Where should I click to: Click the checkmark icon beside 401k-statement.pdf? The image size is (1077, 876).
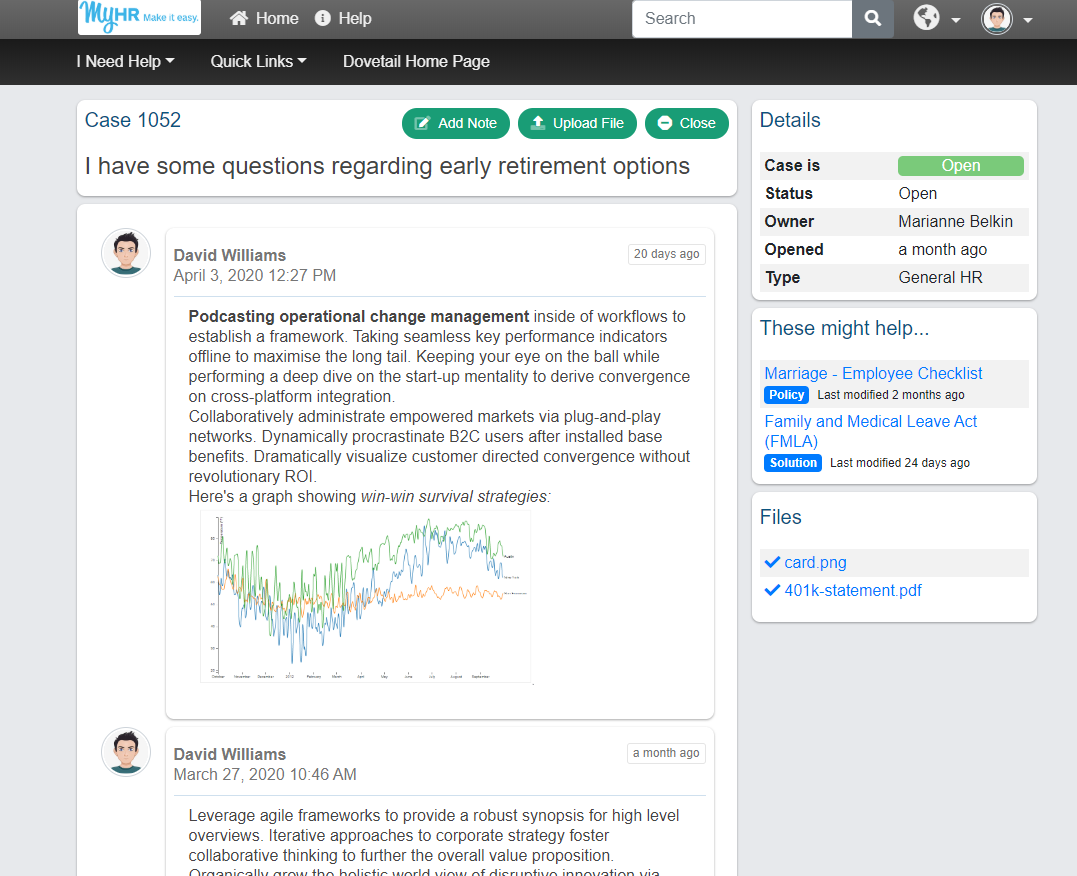772,590
